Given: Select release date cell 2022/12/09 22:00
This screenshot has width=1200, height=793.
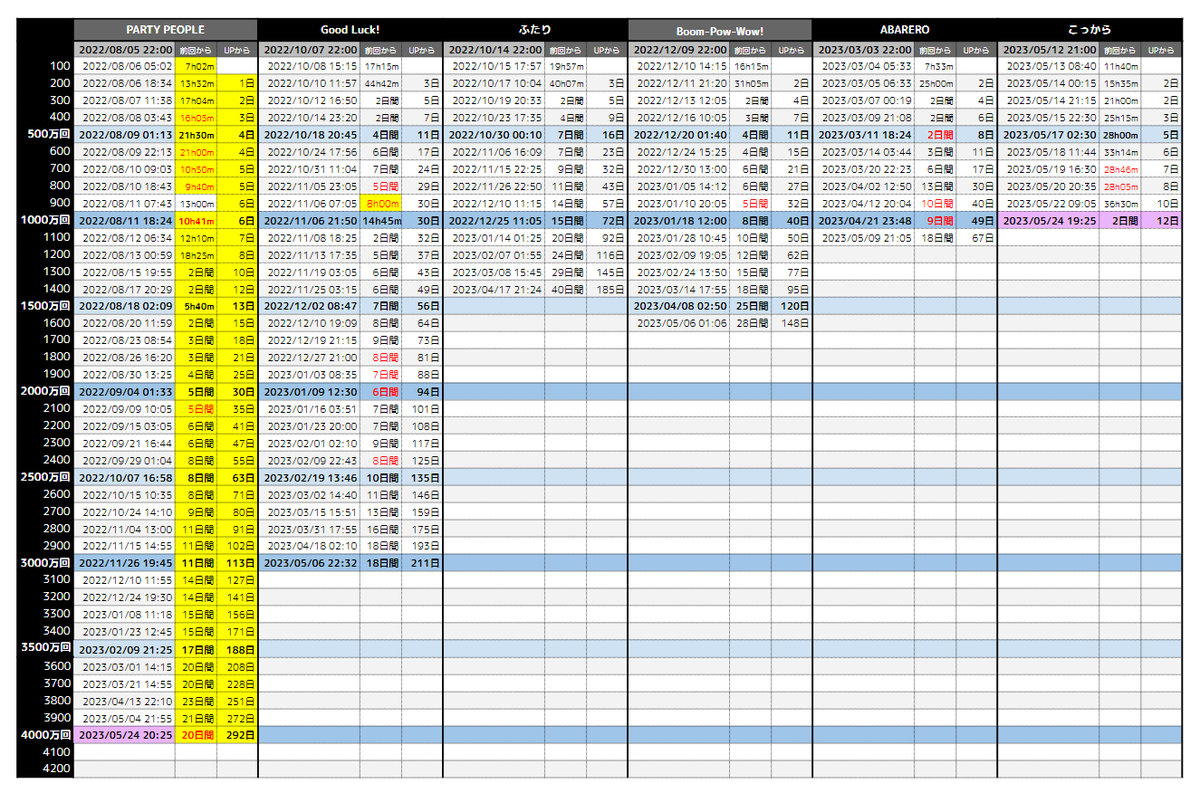Looking at the screenshot, I should coord(679,49).
